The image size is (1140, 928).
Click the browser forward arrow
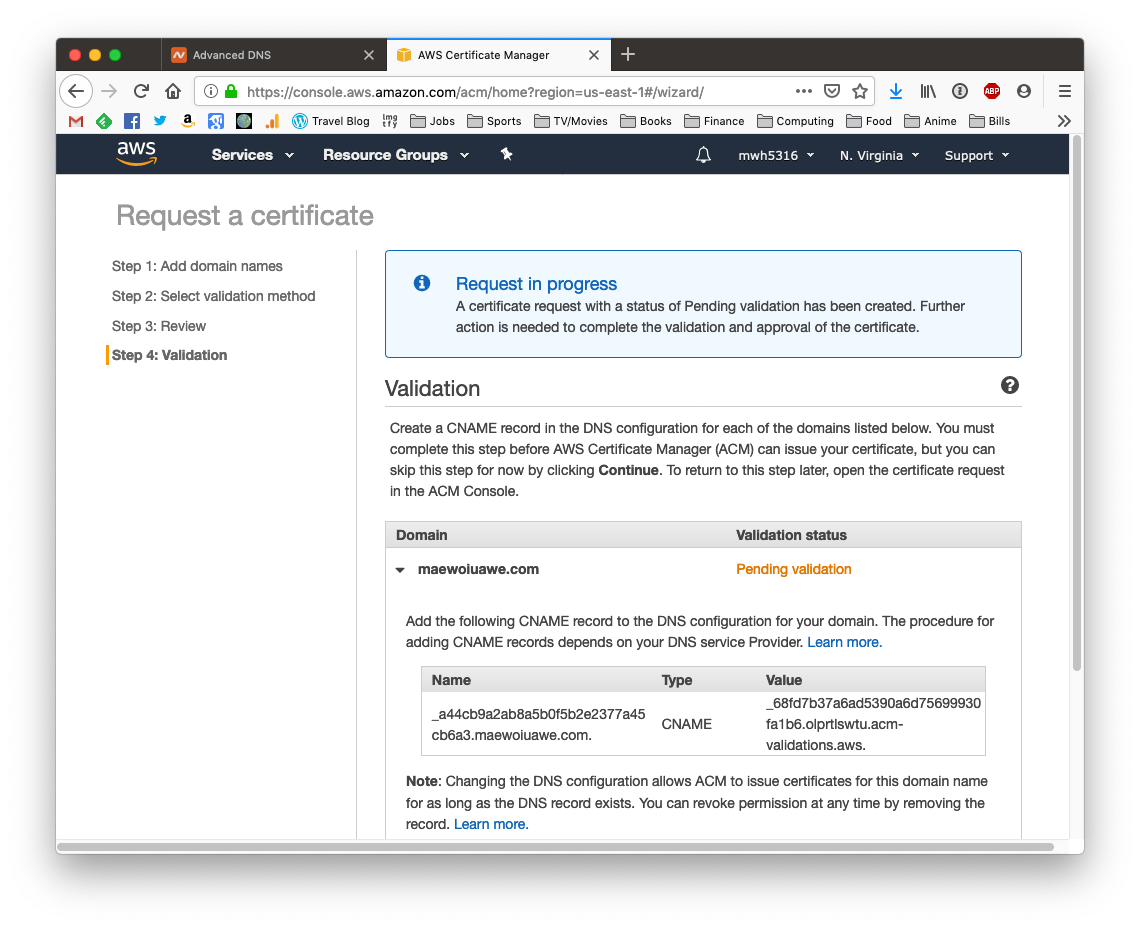108,92
